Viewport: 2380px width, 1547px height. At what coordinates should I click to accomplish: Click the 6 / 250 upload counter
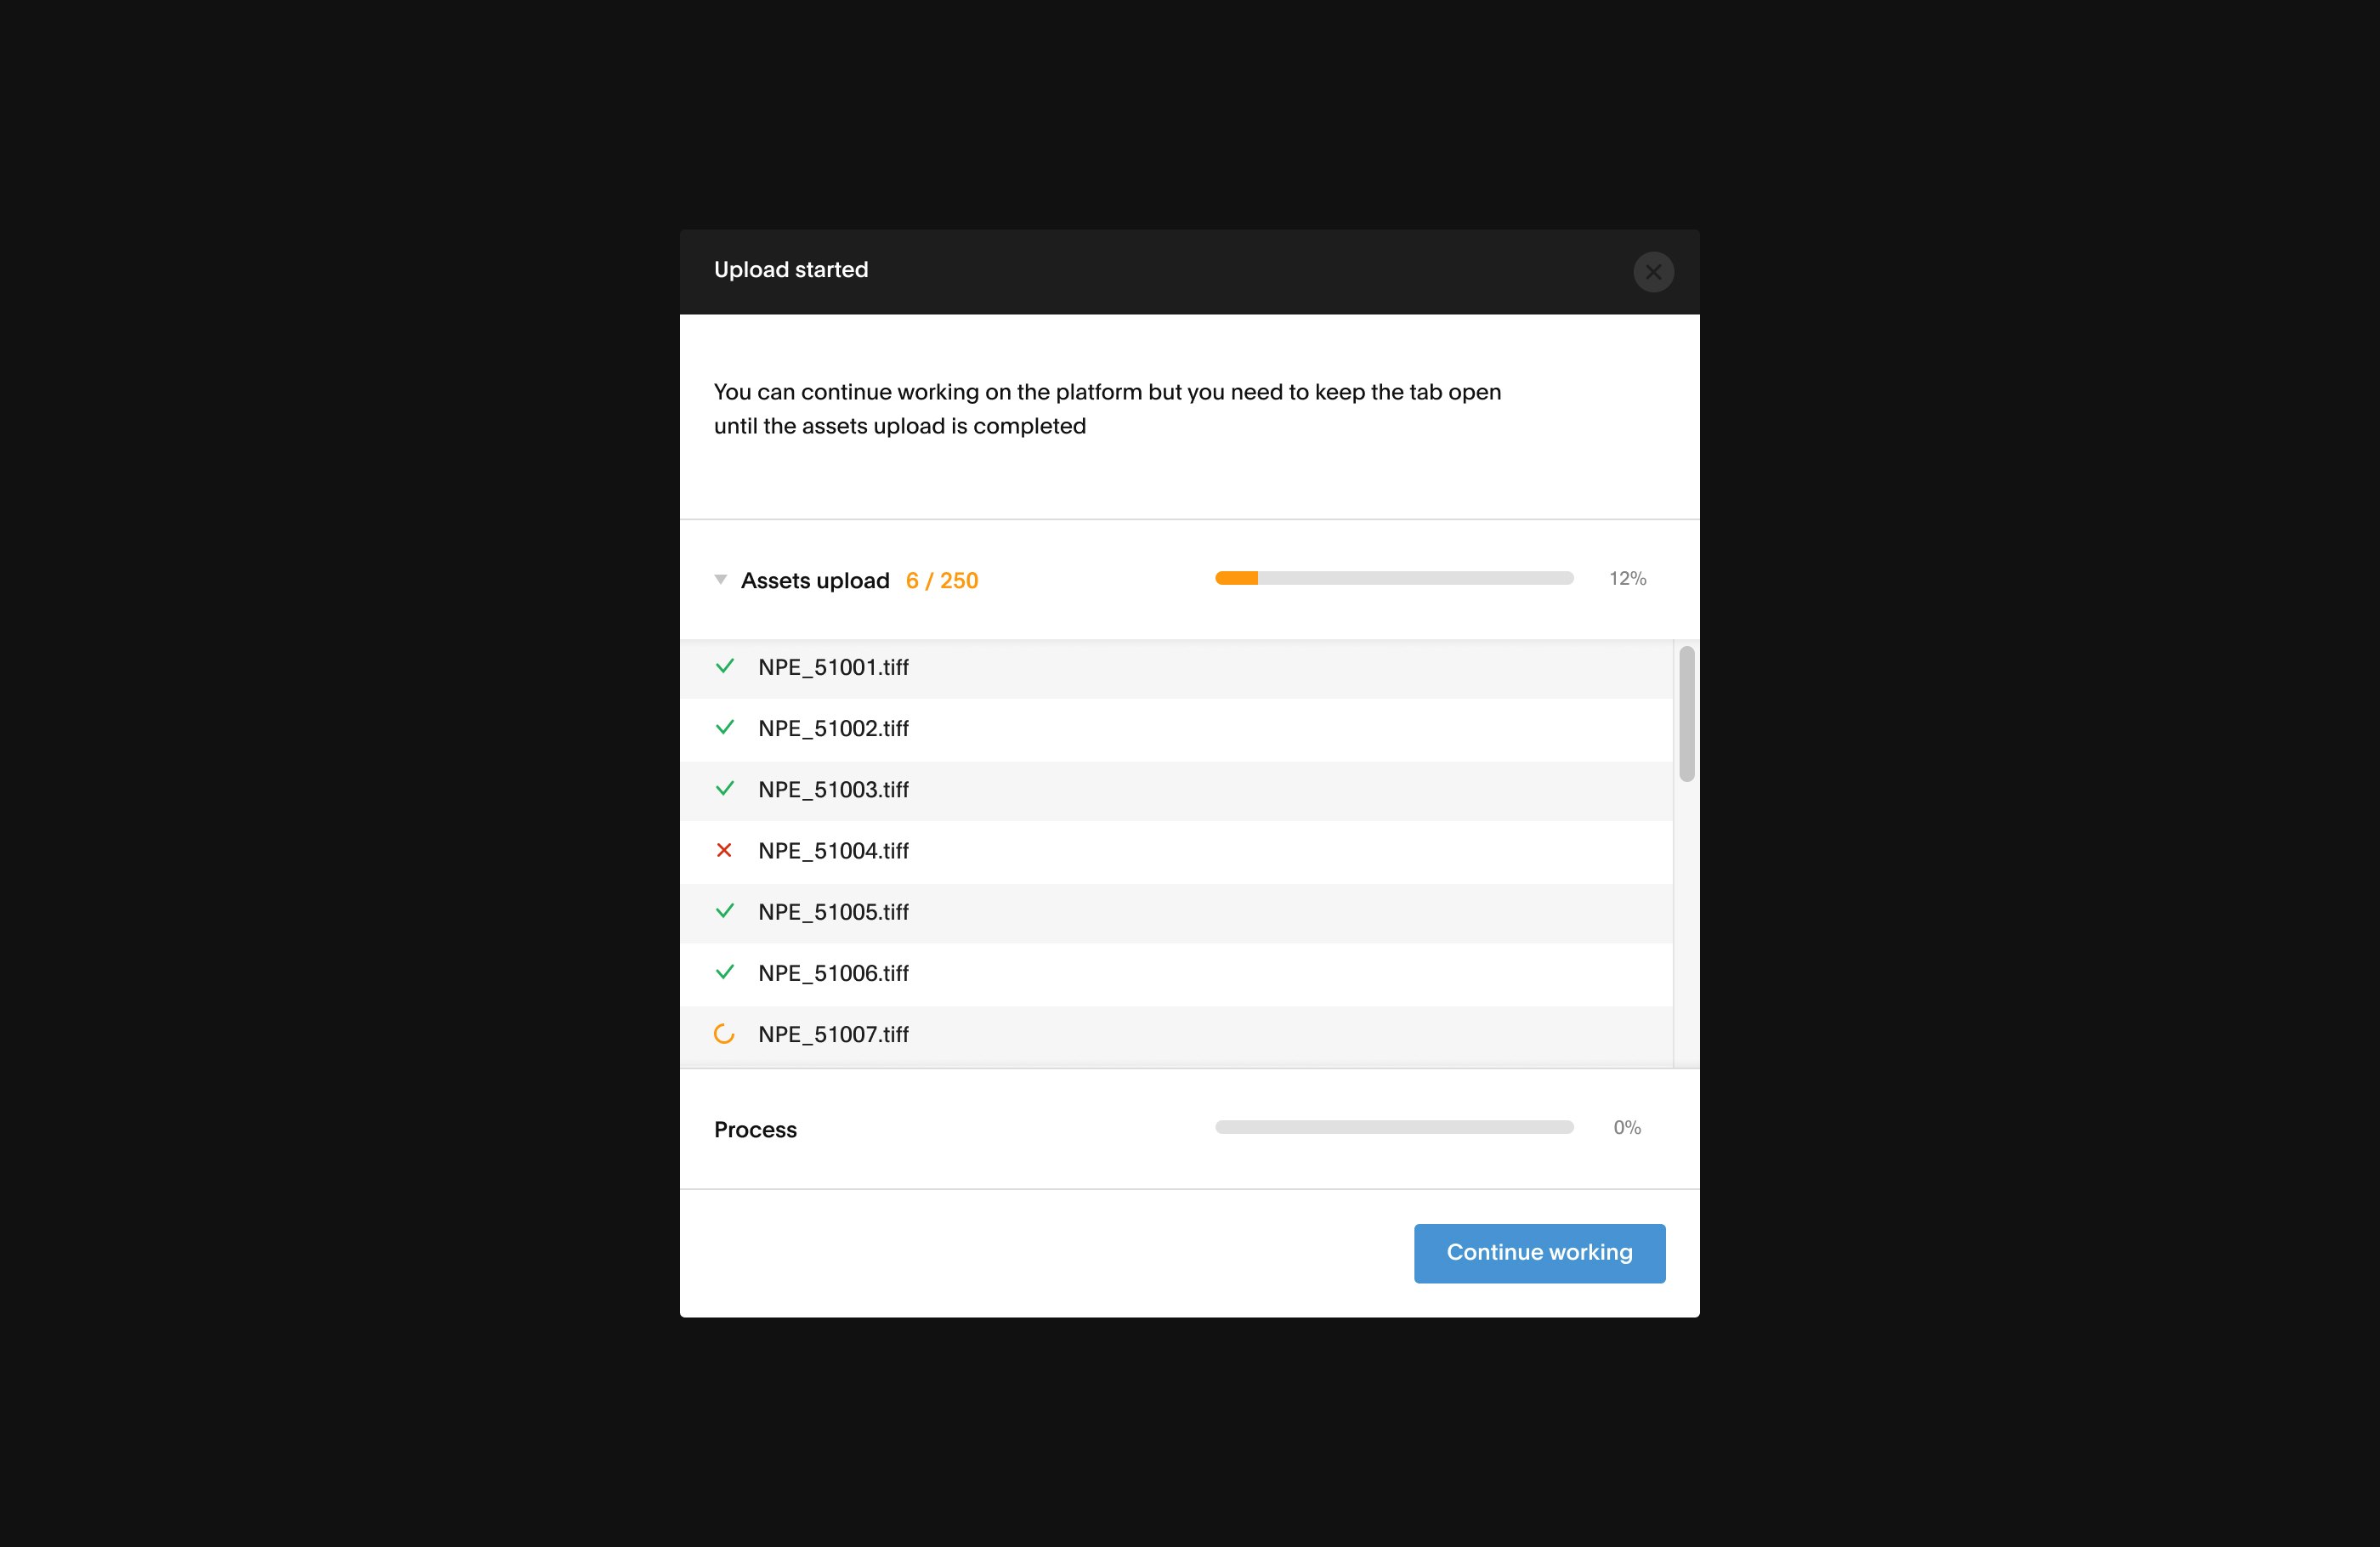click(x=942, y=581)
